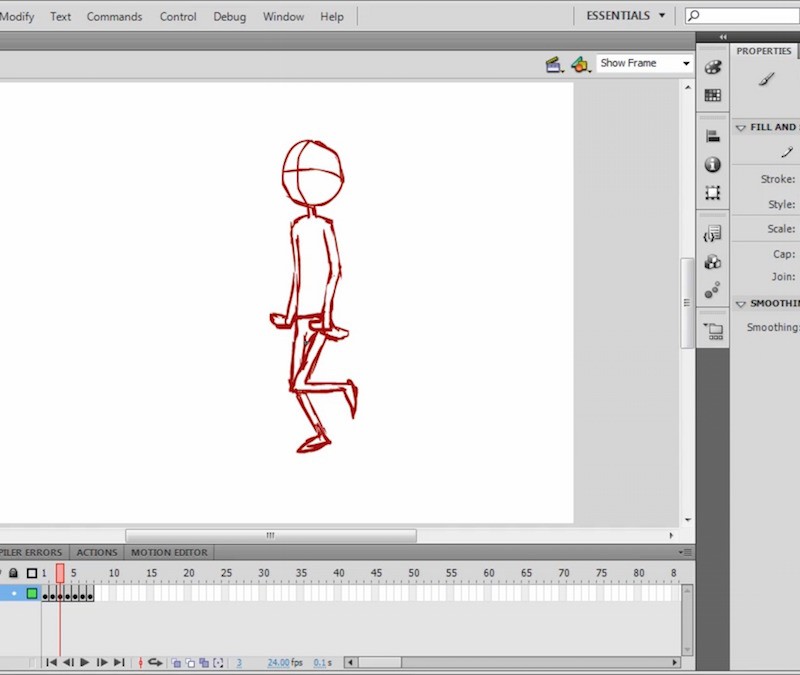Open the Commands menu
Image resolution: width=800 pixels, height=675 pixels.
(114, 16)
